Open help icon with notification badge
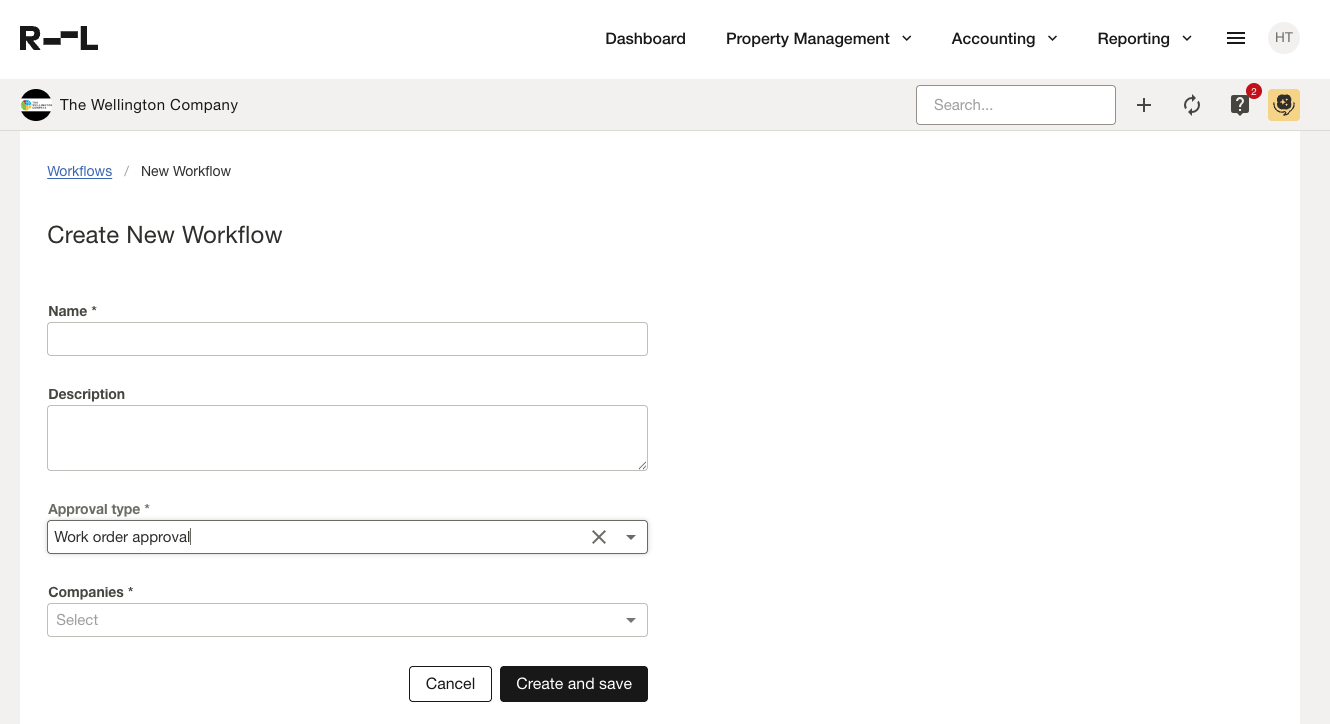The width and height of the screenshot is (1330, 724). pyautogui.click(x=1240, y=105)
